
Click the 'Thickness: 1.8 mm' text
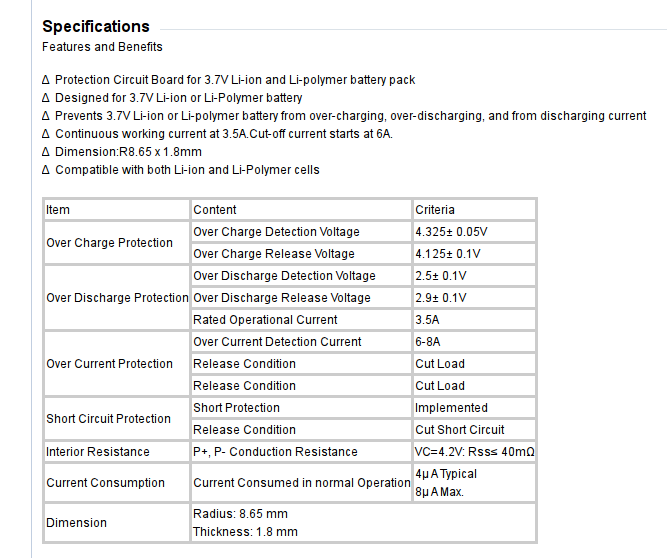click(x=245, y=532)
